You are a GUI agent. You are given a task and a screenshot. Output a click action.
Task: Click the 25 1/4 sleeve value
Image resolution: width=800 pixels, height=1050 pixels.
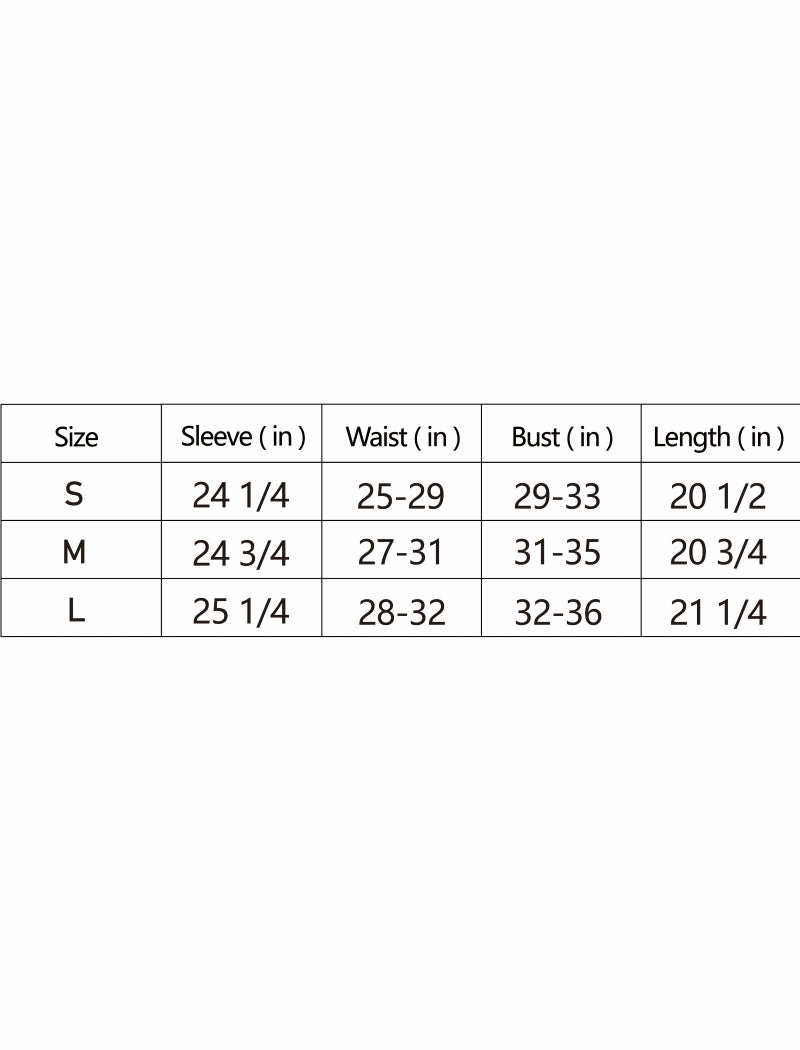click(x=240, y=611)
